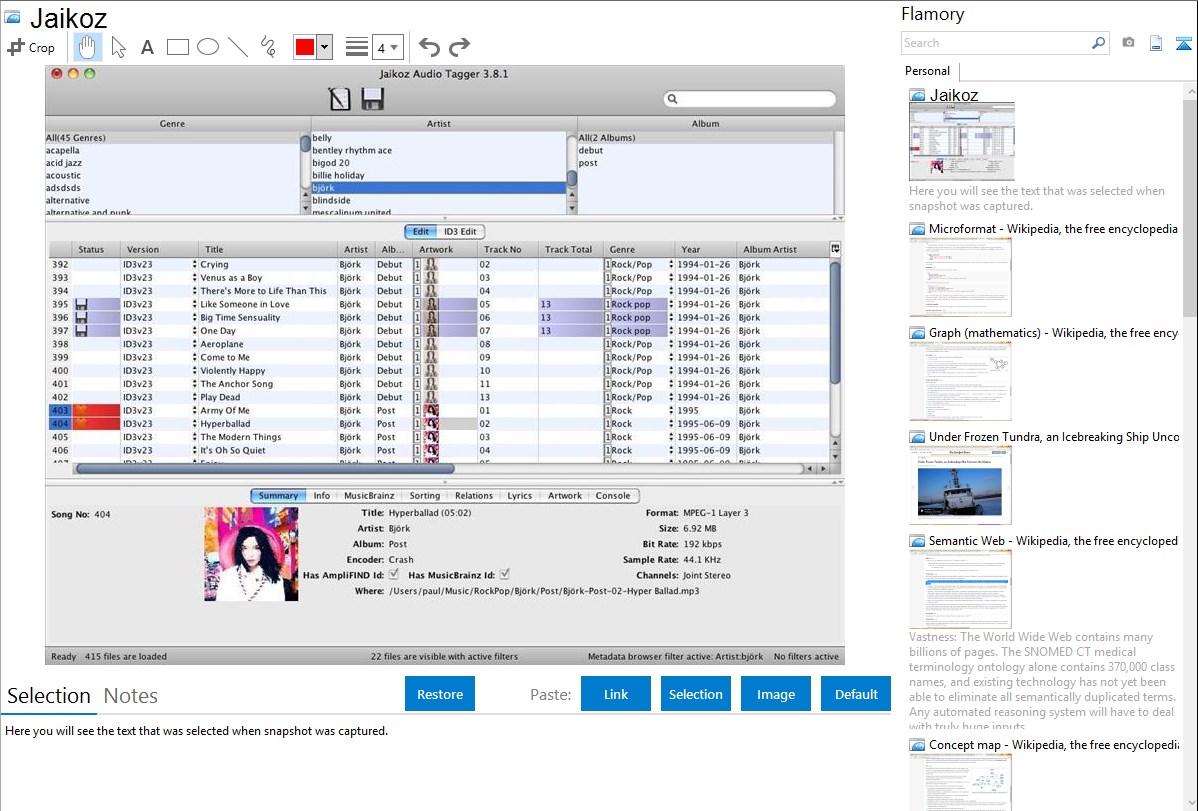Open Graph (mathematics) Wikipedia snapshot link
The width and height of the screenshot is (1198, 811).
coord(1053,333)
